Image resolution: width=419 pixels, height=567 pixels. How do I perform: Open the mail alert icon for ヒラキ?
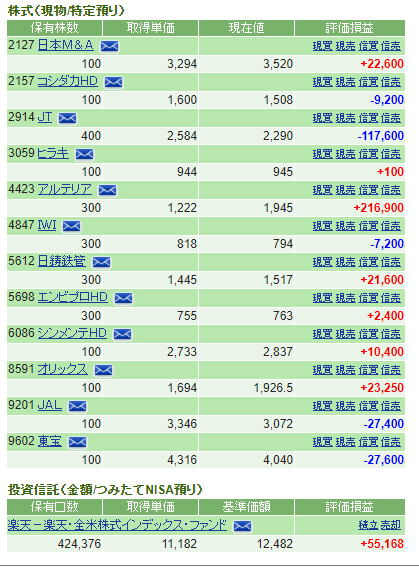click(x=84, y=154)
